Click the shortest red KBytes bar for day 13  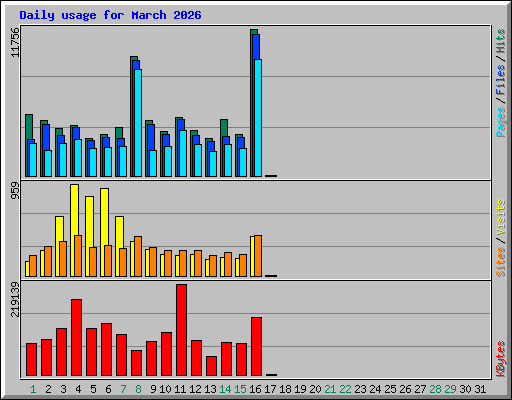click(212, 366)
